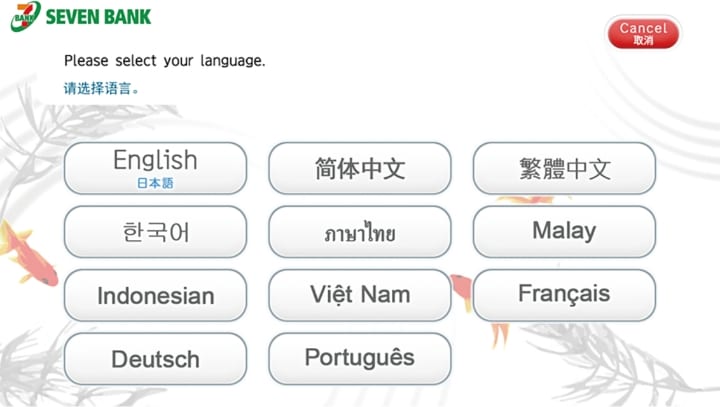Click the Please select your language text
This screenshot has width=720, height=407.
tap(164, 61)
